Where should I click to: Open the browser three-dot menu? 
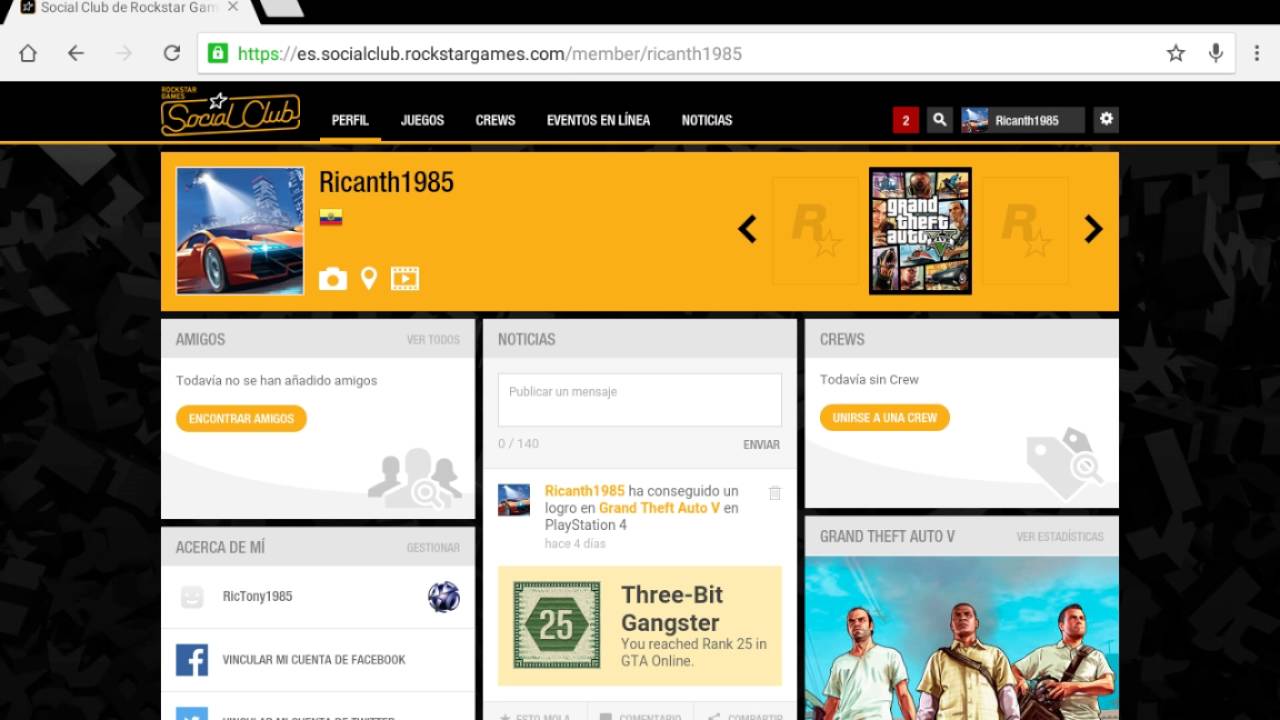(1257, 53)
